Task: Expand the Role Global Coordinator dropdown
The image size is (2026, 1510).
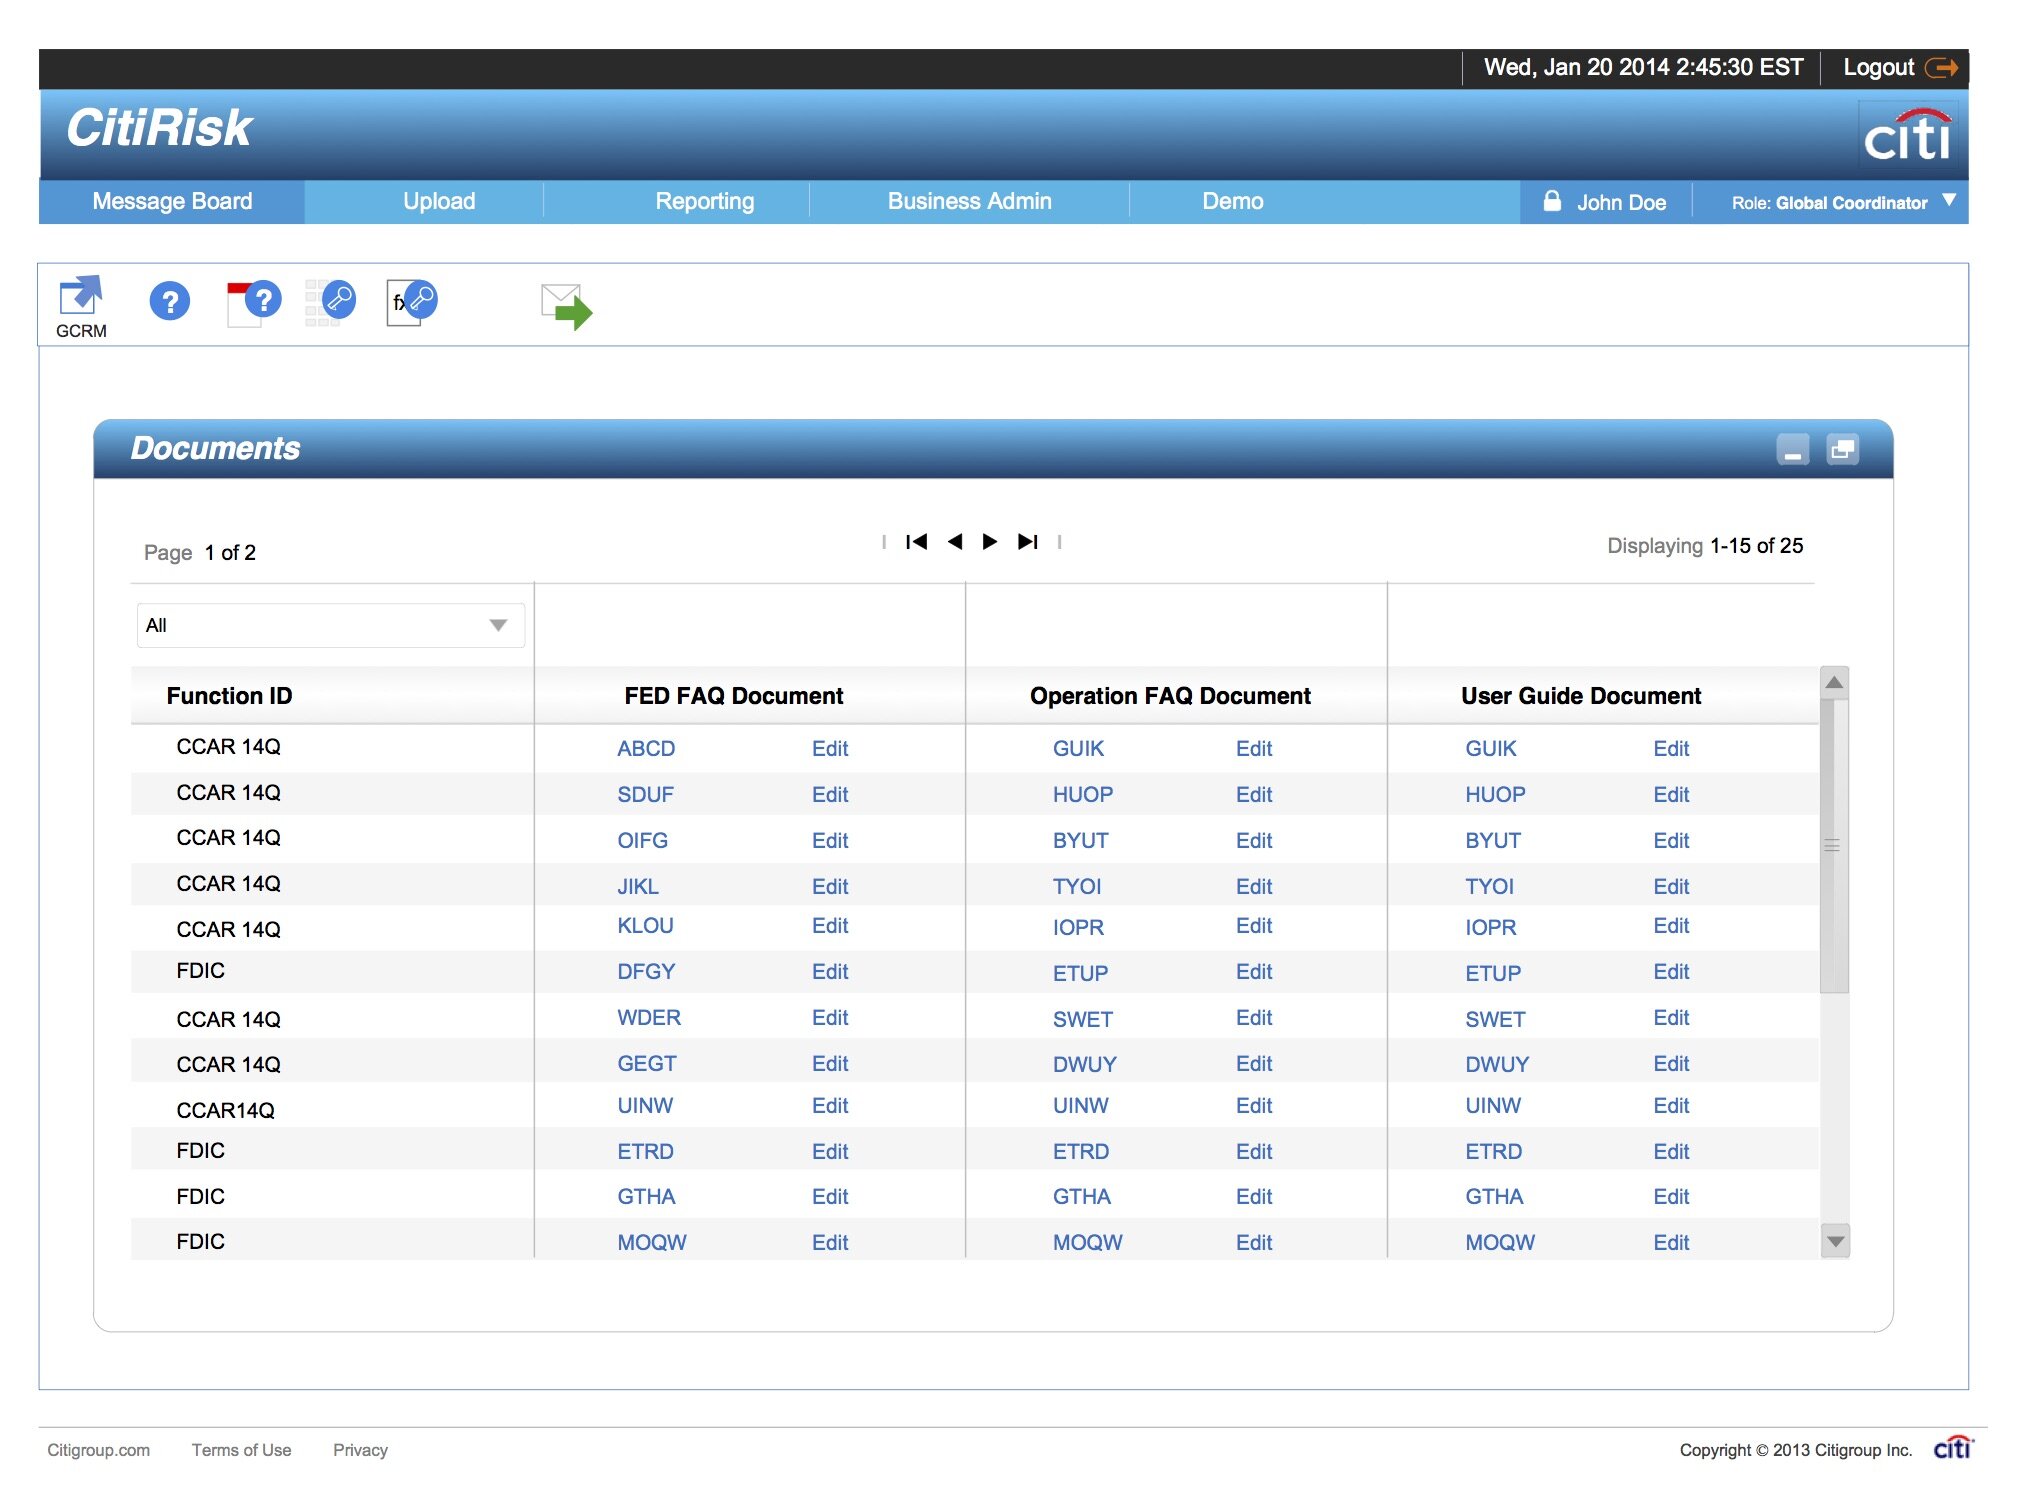Action: (x=1949, y=200)
